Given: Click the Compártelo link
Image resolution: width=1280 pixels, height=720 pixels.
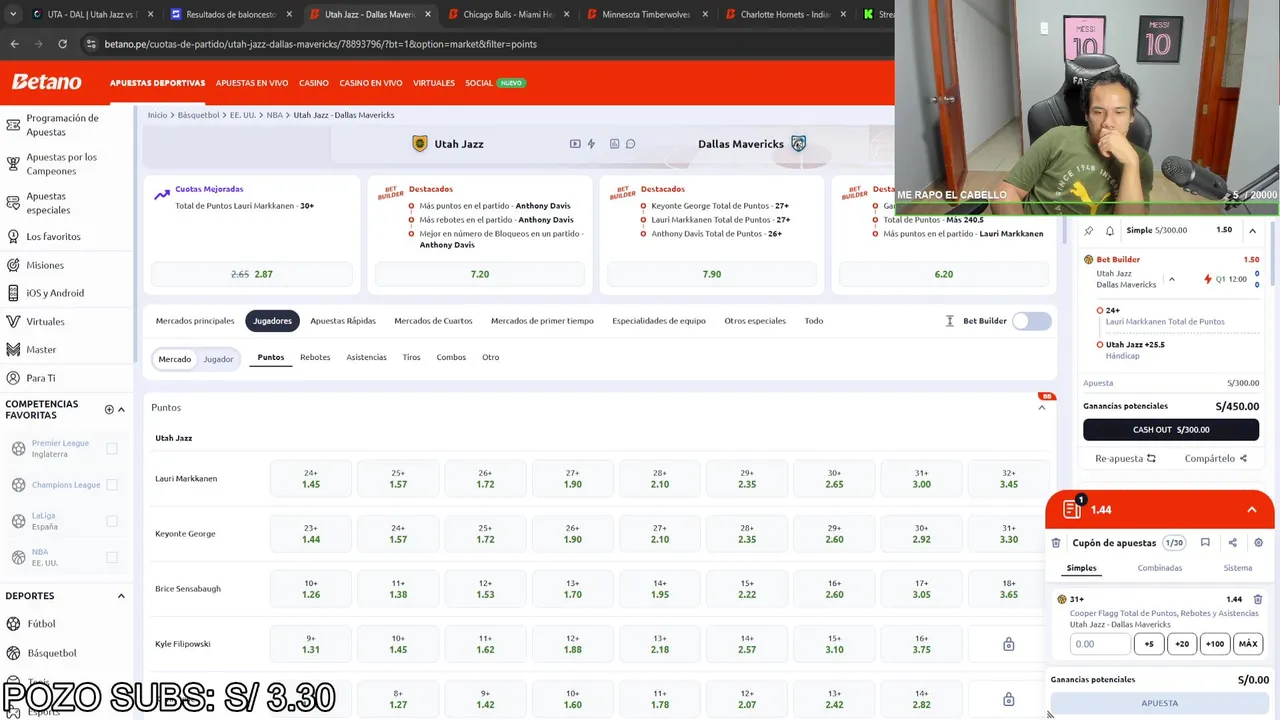Looking at the screenshot, I should [1216, 458].
